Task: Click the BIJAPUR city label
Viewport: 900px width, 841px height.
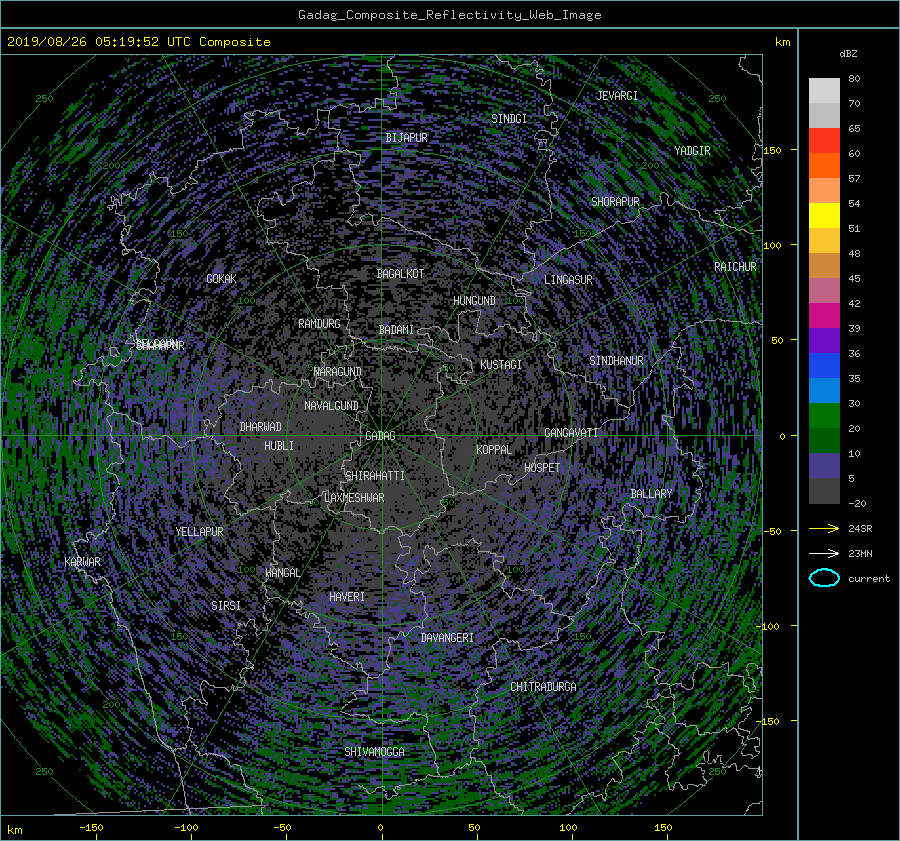Action: click(406, 138)
